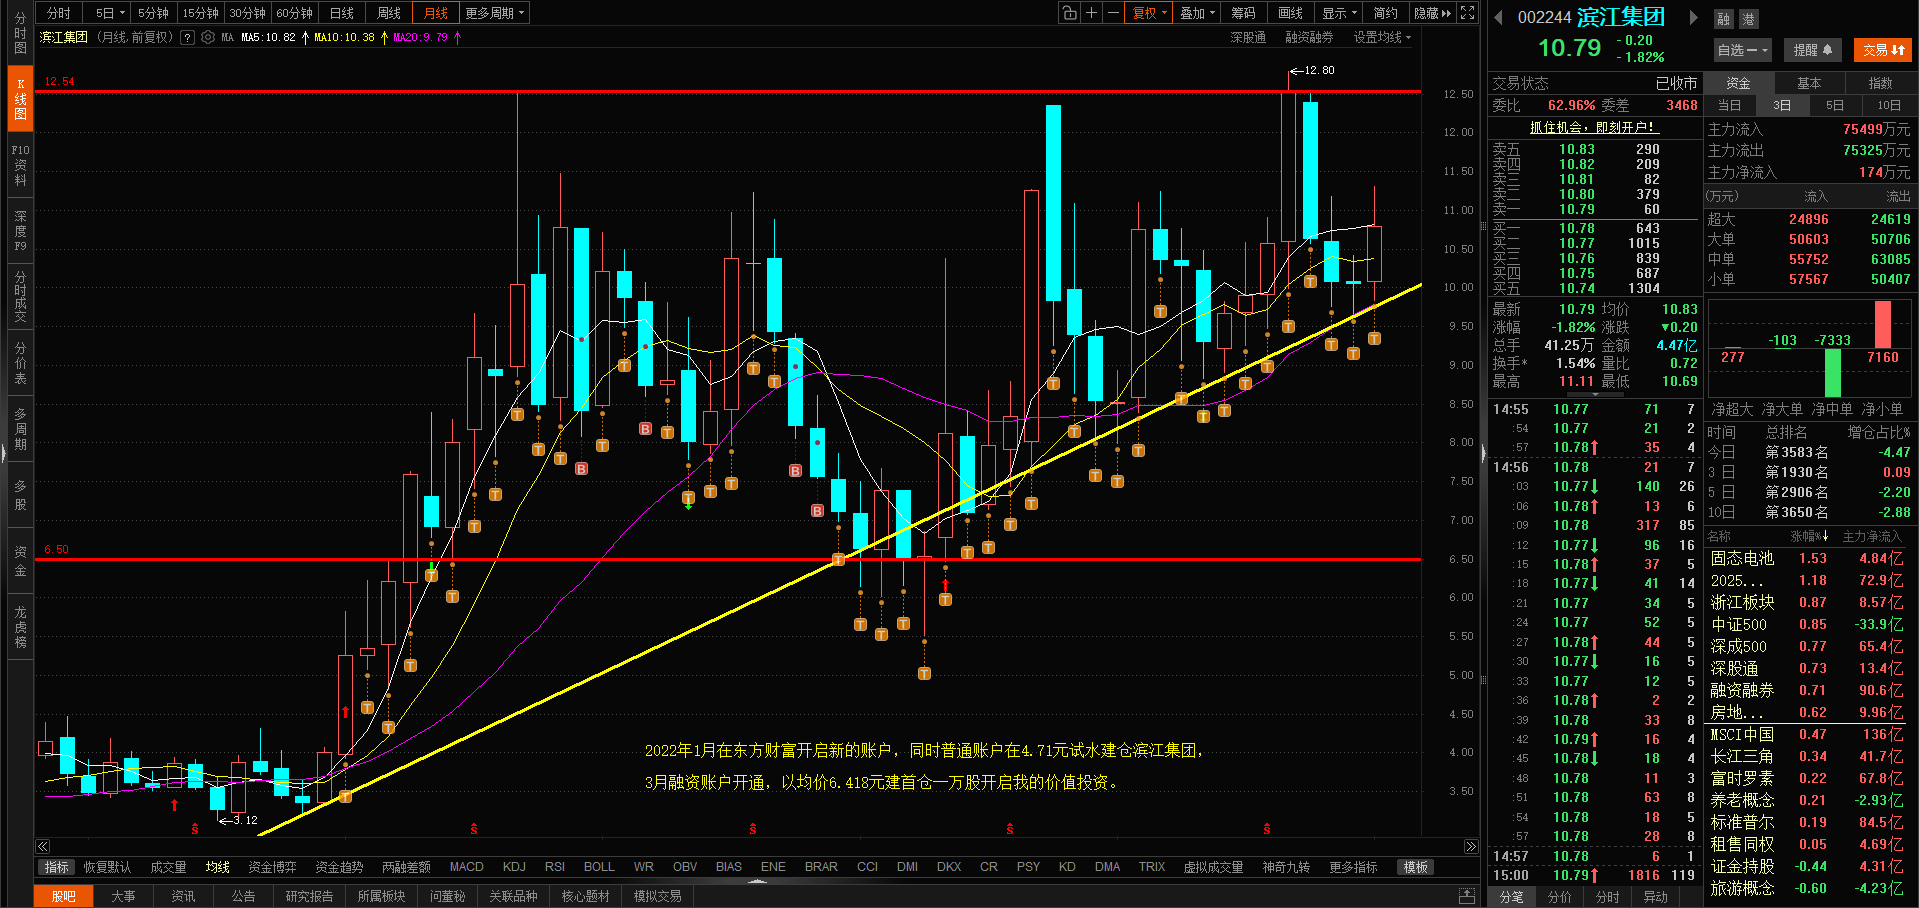The width and height of the screenshot is (1919, 908).
Task: Click the 提醒 alert button
Action: pyautogui.click(x=1812, y=50)
